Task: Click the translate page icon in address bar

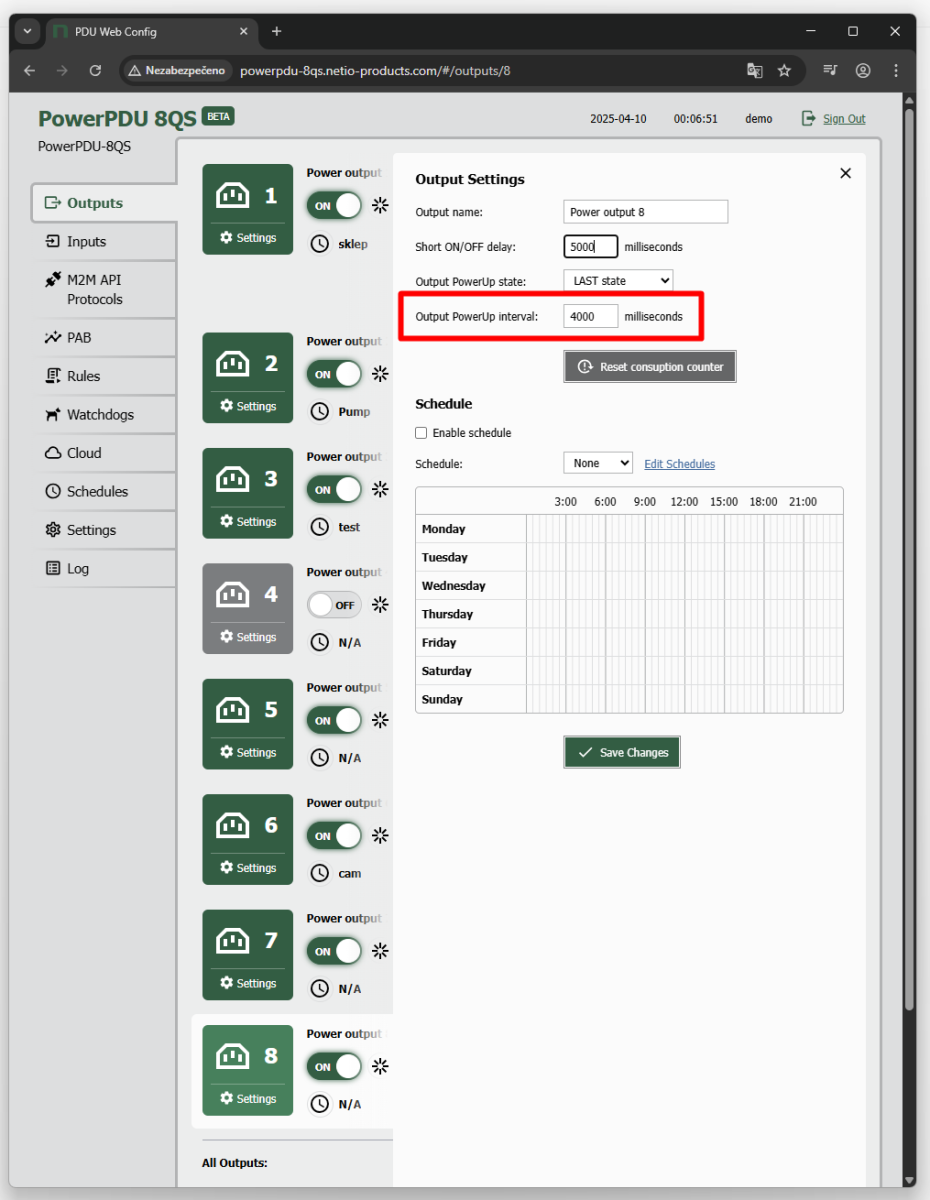Action: click(x=755, y=71)
